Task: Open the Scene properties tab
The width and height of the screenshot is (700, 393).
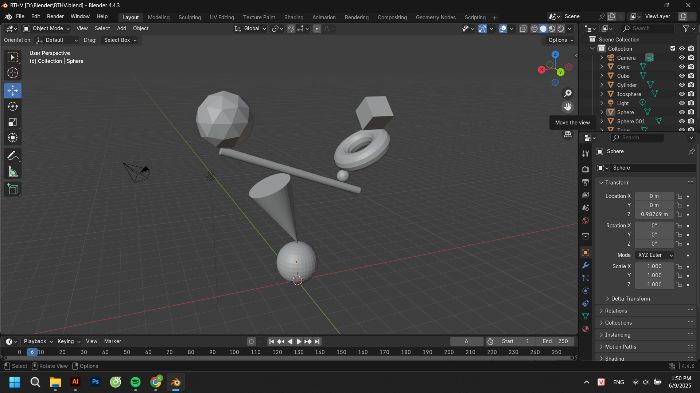Action: pos(586,208)
